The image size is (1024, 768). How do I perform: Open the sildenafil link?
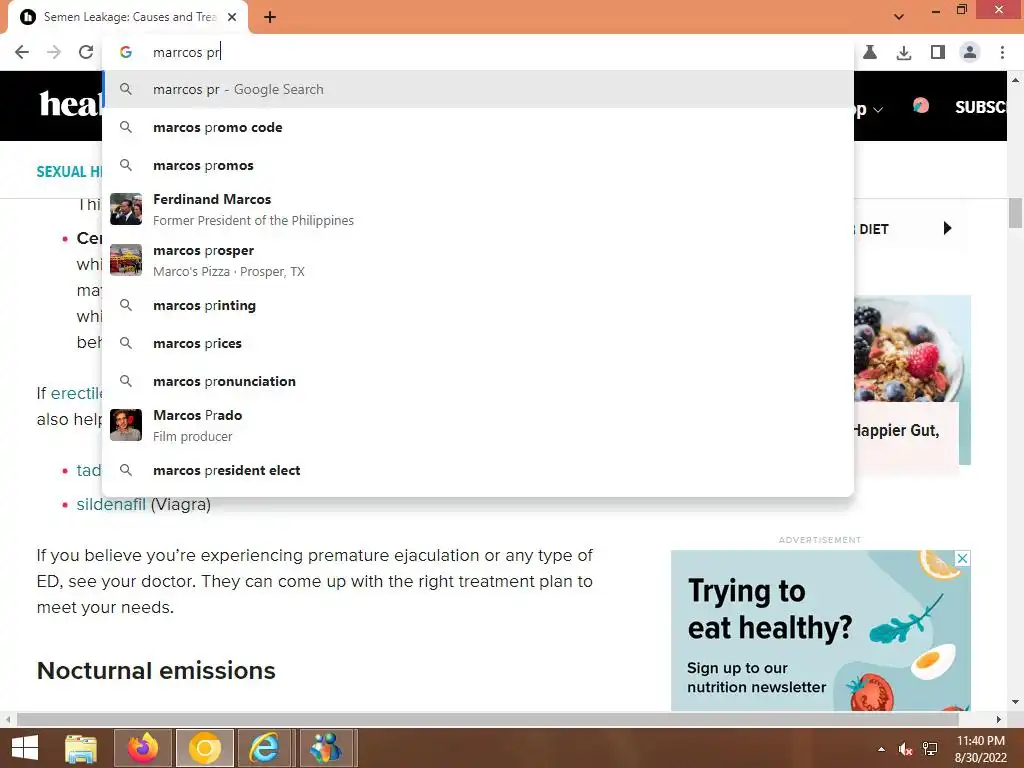click(x=111, y=504)
